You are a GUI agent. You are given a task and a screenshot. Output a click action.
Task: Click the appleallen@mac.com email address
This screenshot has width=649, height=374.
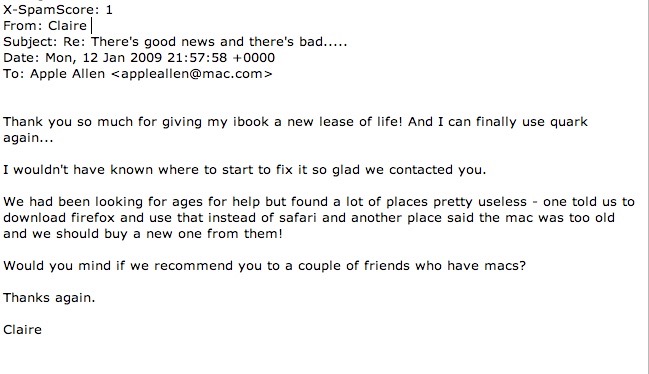192,74
